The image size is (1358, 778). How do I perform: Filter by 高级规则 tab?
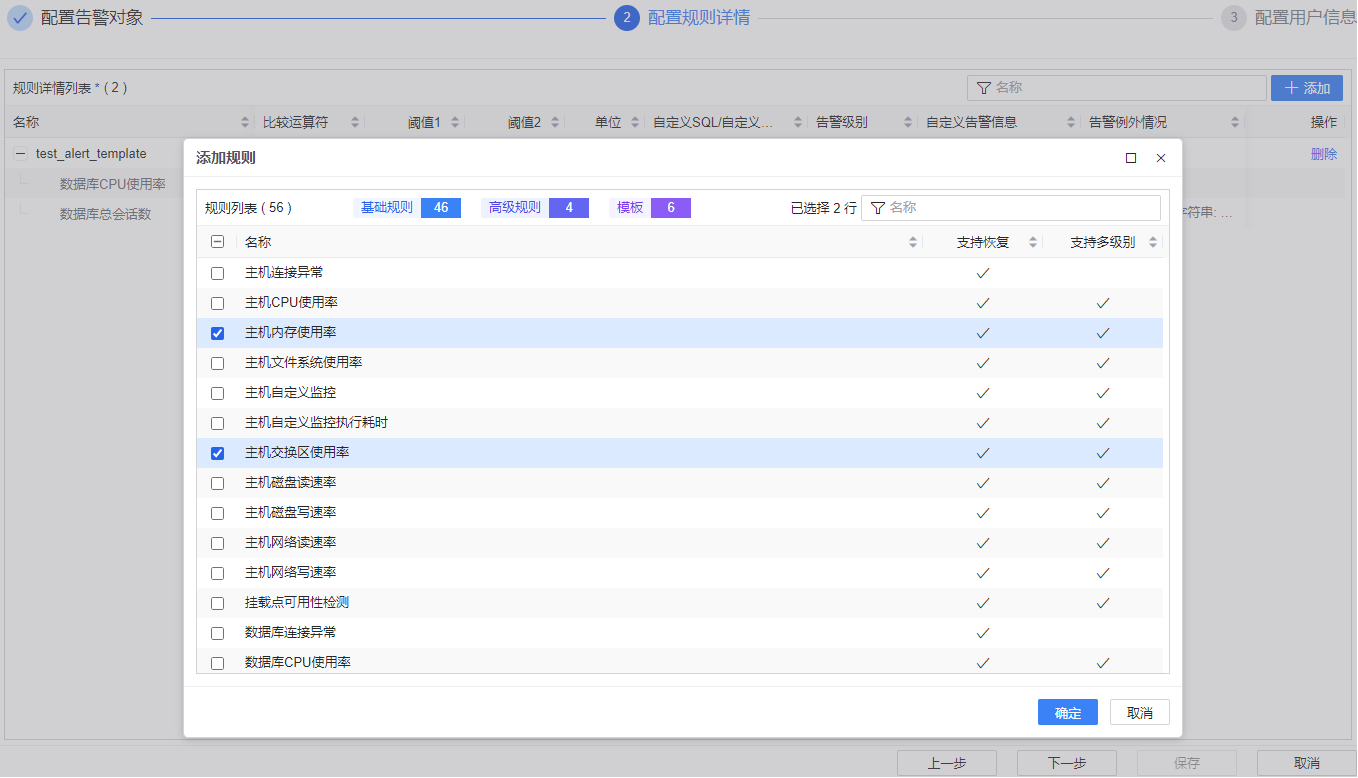click(x=535, y=208)
